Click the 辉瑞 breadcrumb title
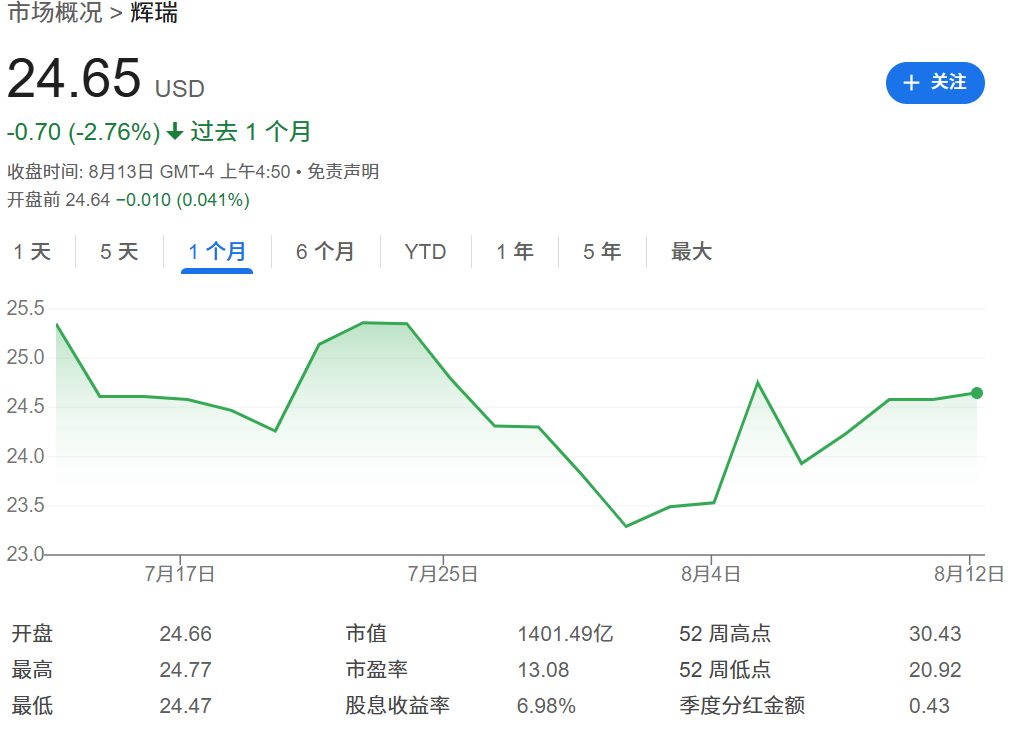 154,12
